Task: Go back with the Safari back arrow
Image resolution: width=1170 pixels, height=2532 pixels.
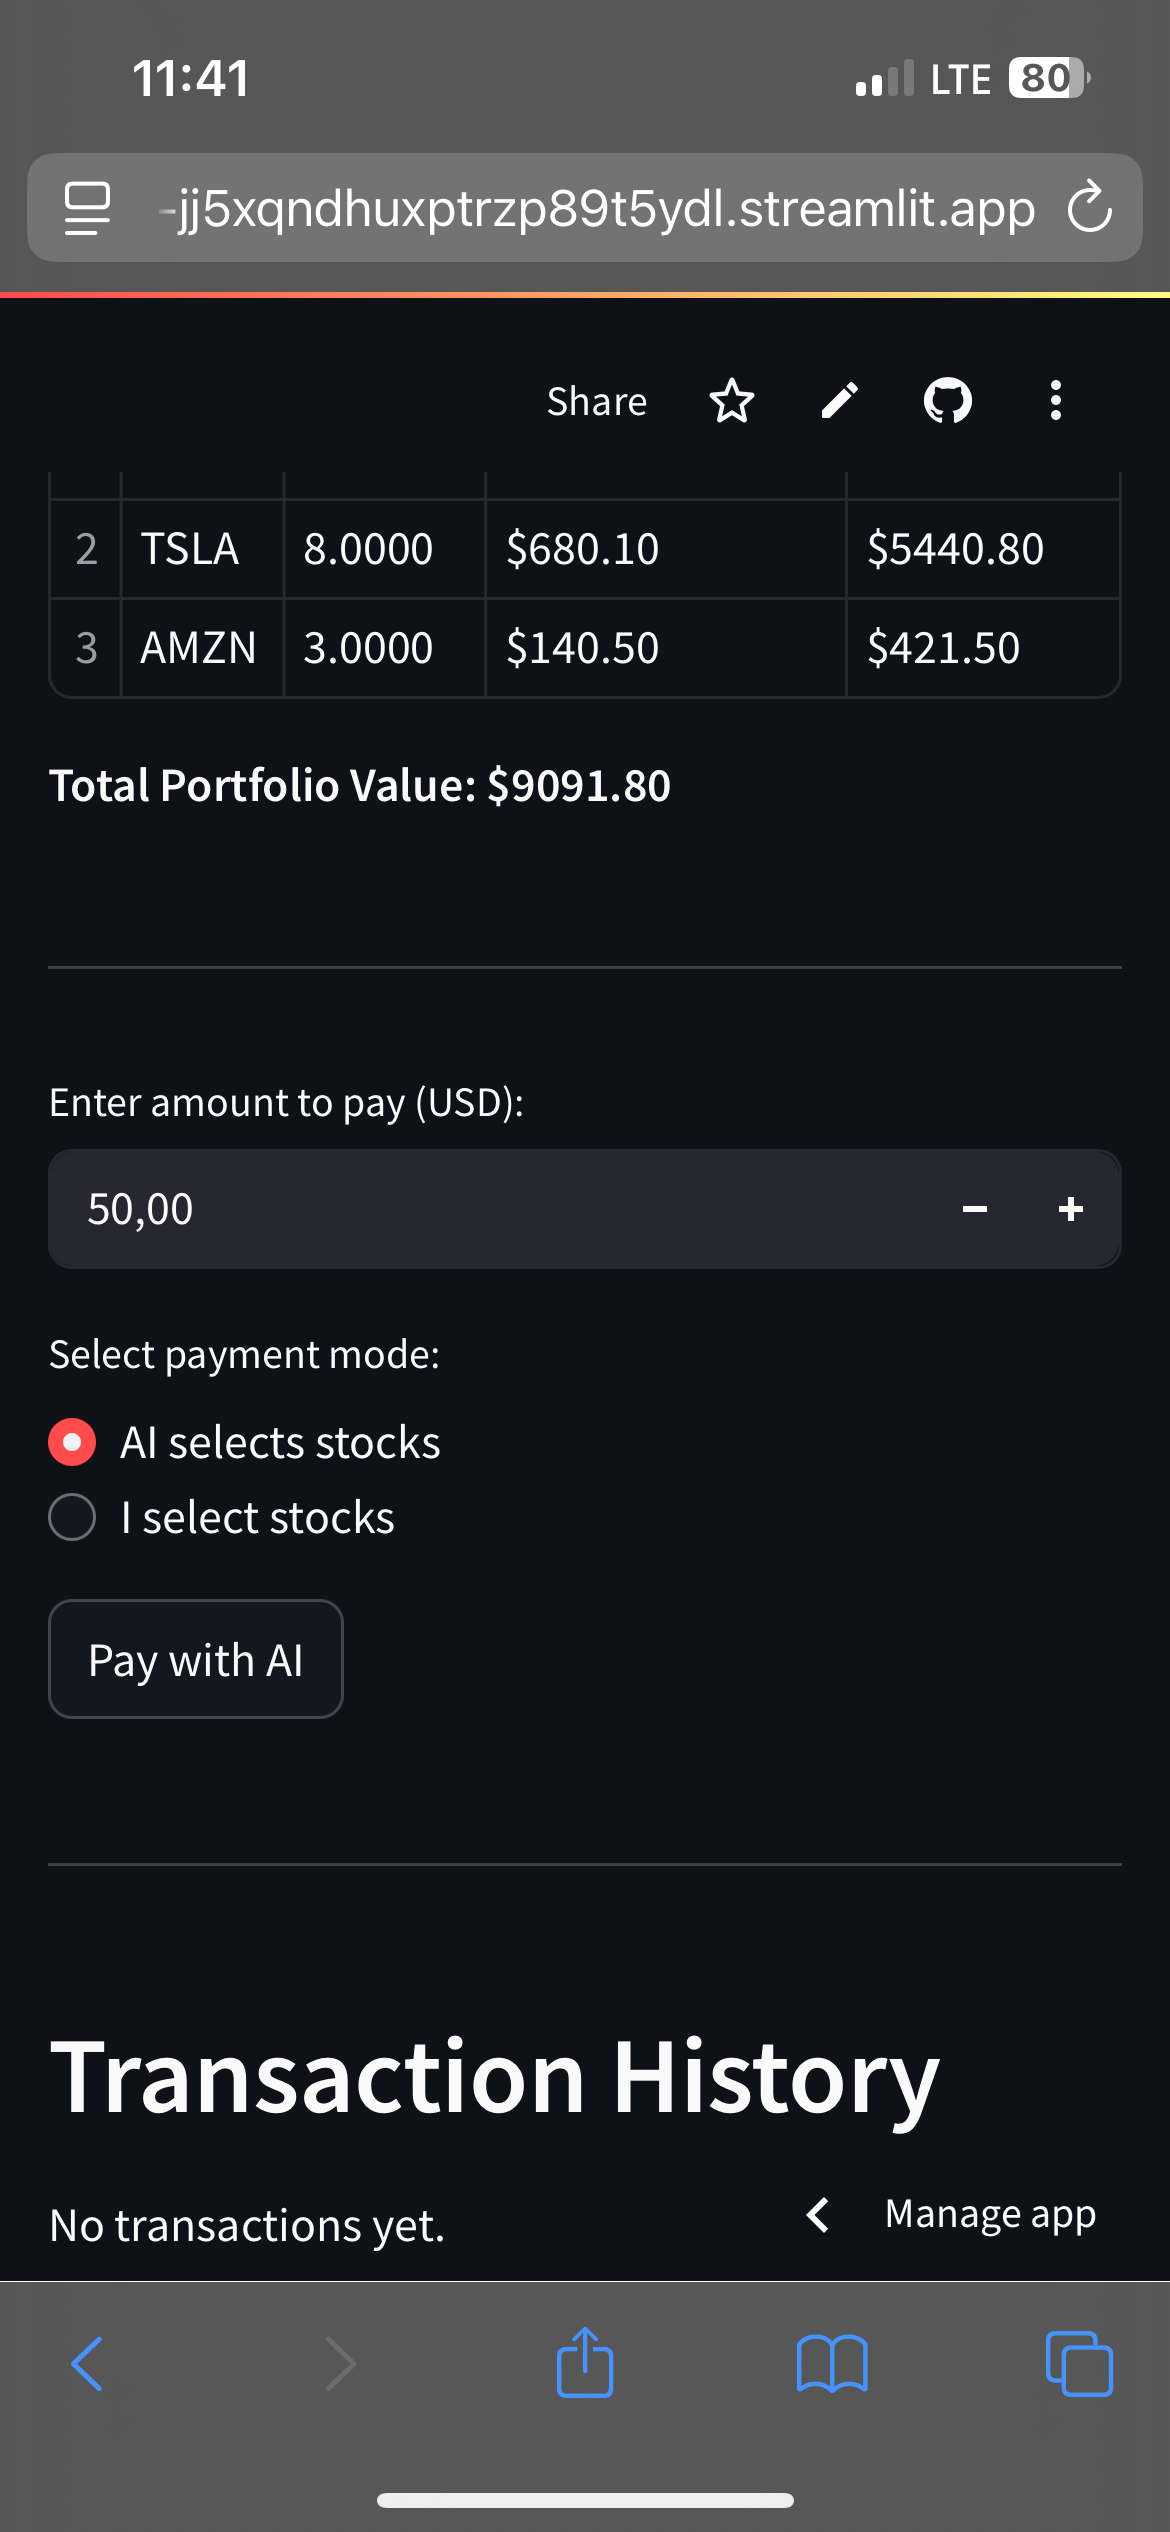Action: click(88, 2364)
